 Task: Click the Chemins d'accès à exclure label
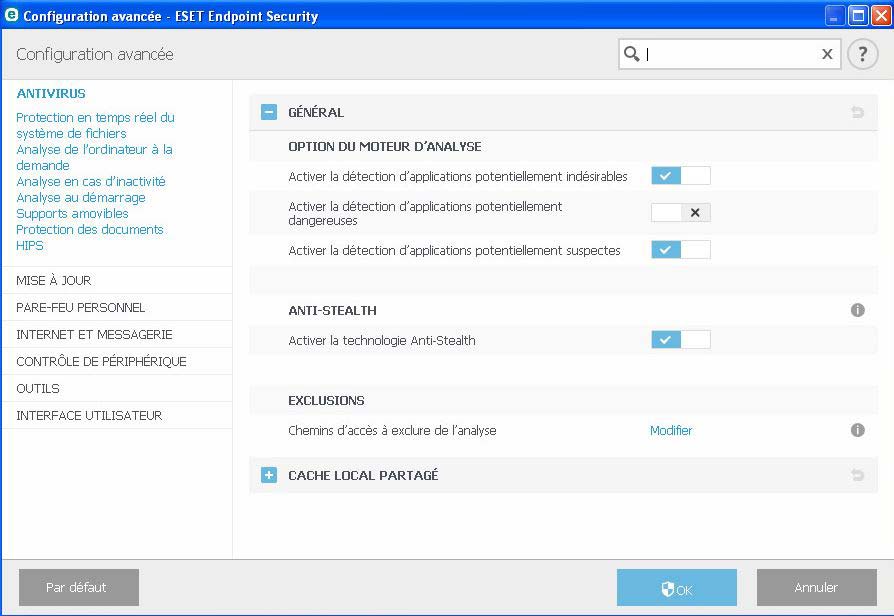[392, 430]
